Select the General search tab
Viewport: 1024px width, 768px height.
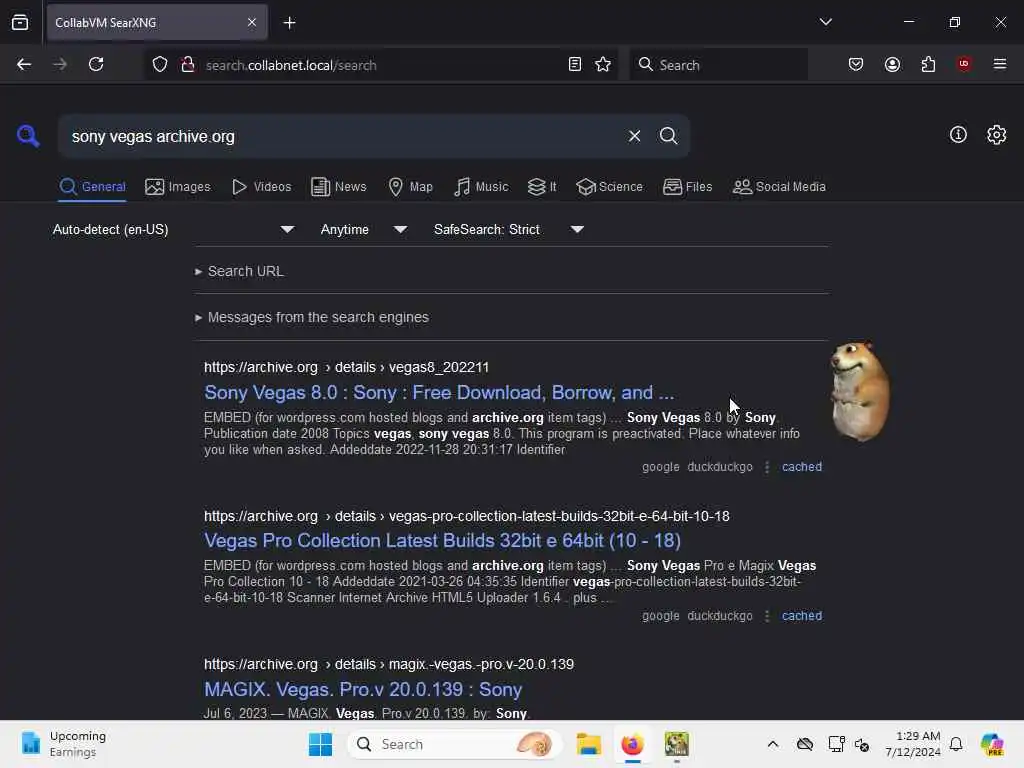click(x=92, y=187)
